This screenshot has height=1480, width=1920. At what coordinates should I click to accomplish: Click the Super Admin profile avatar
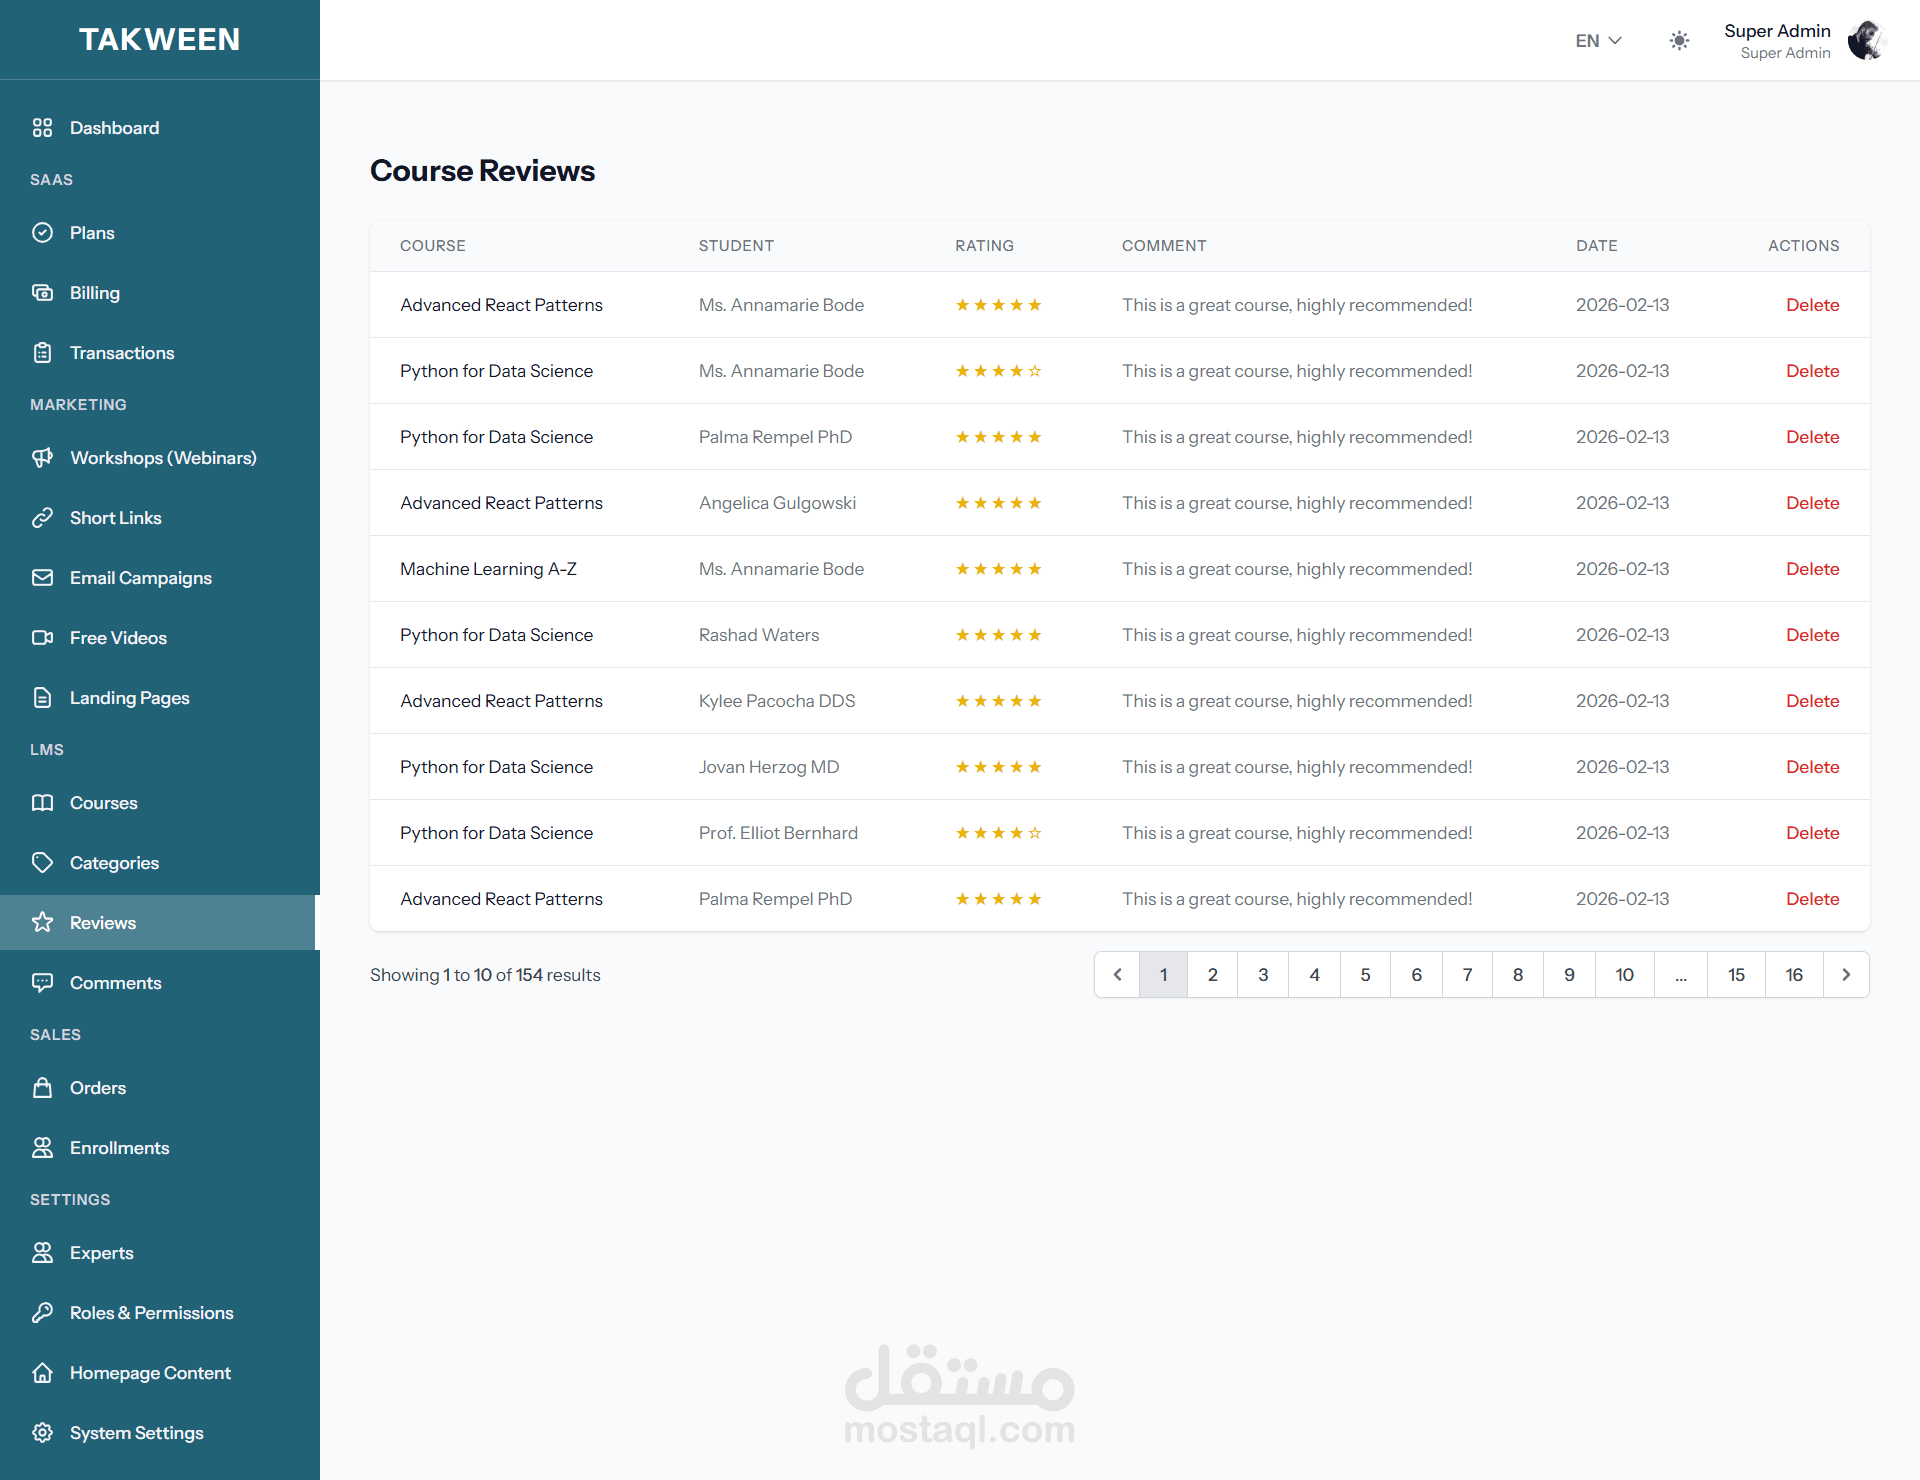(x=1865, y=41)
